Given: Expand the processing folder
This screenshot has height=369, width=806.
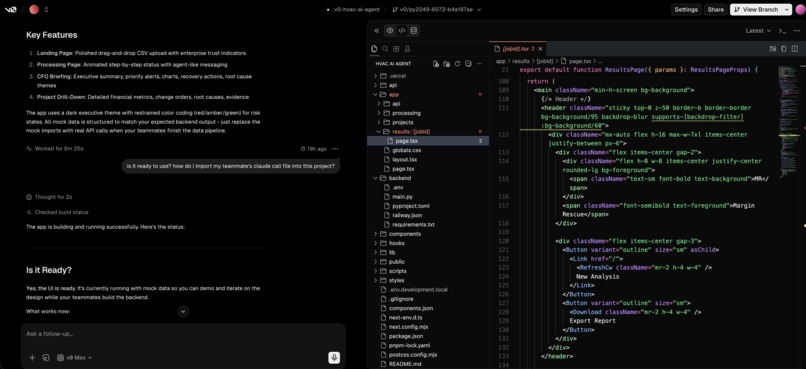Looking at the screenshot, I should point(428,113).
